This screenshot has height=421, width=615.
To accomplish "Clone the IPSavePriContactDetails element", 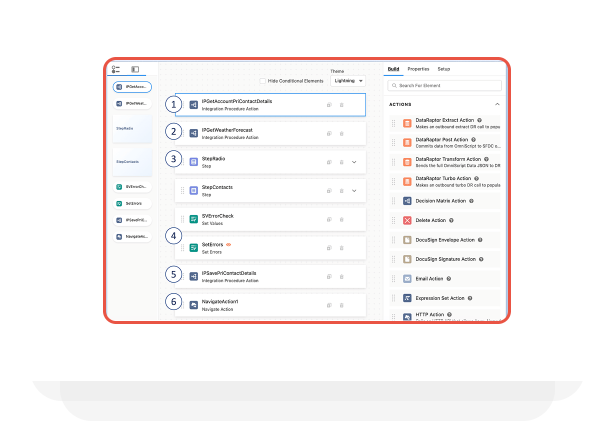I will 329,277.
